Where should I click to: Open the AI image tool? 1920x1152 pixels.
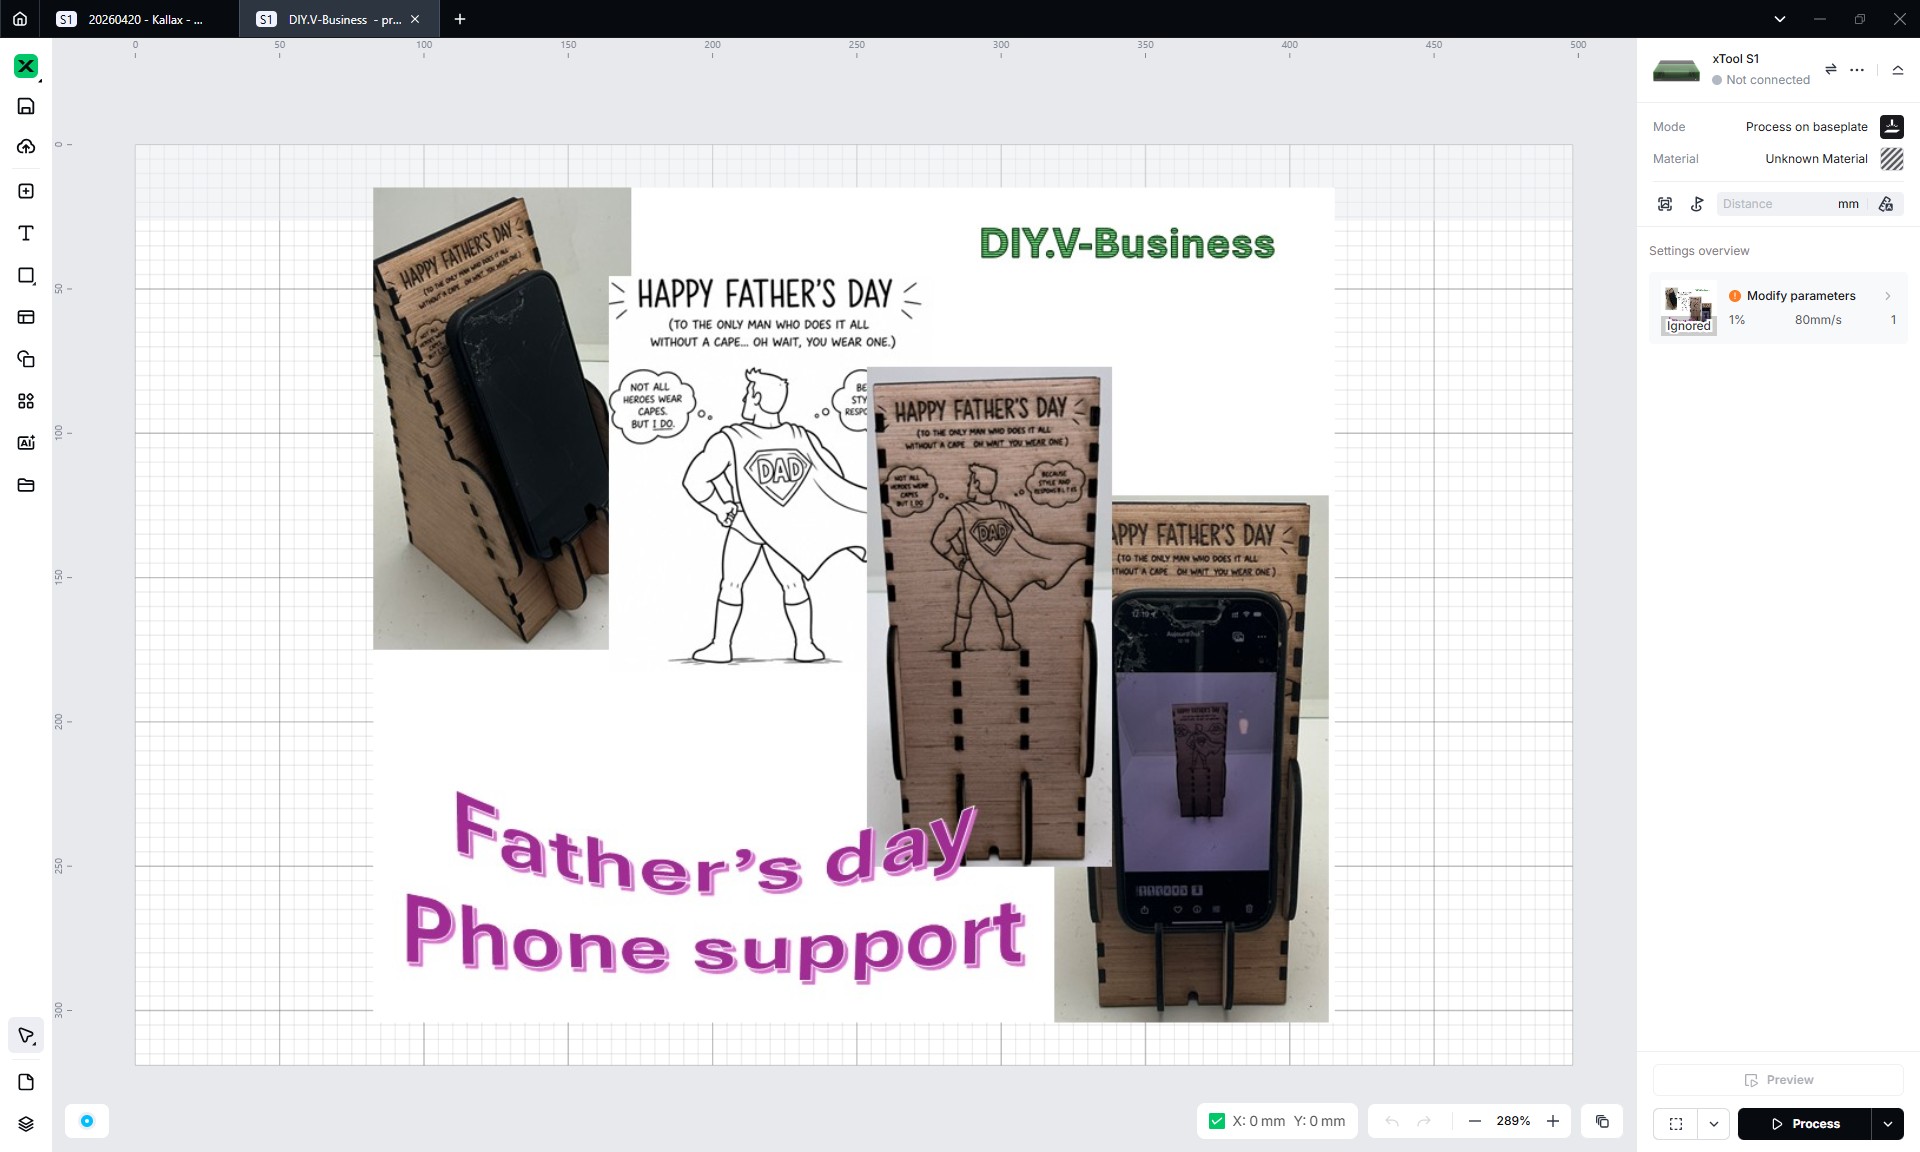[x=26, y=443]
